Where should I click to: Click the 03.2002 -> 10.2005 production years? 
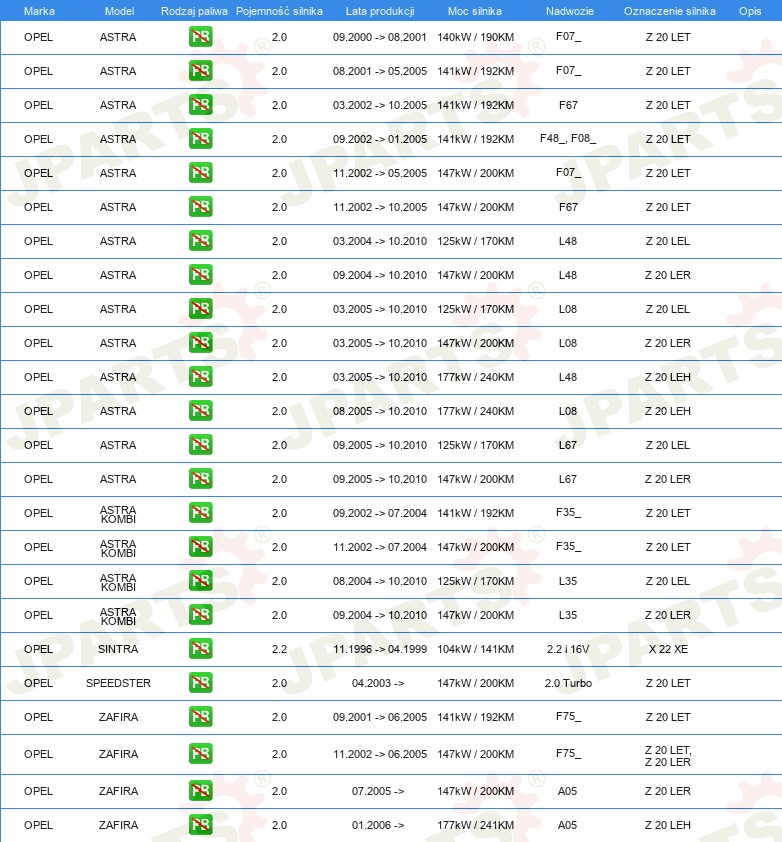pyautogui.click(x=380, y=105)
